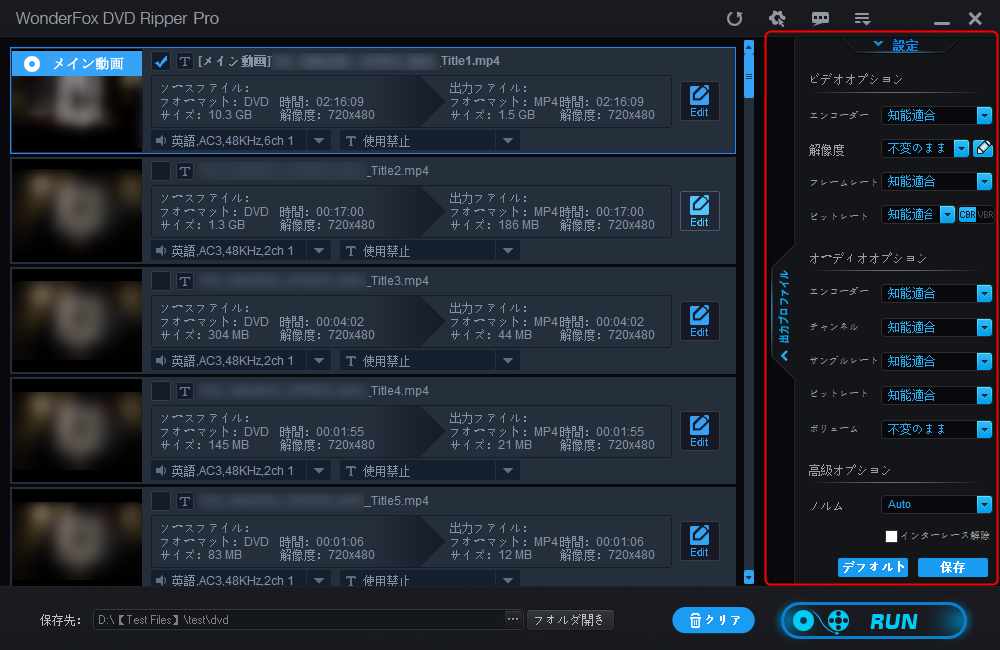Open audio エンコーダー dropdown

pyautogui.click(x=937, y=293)
